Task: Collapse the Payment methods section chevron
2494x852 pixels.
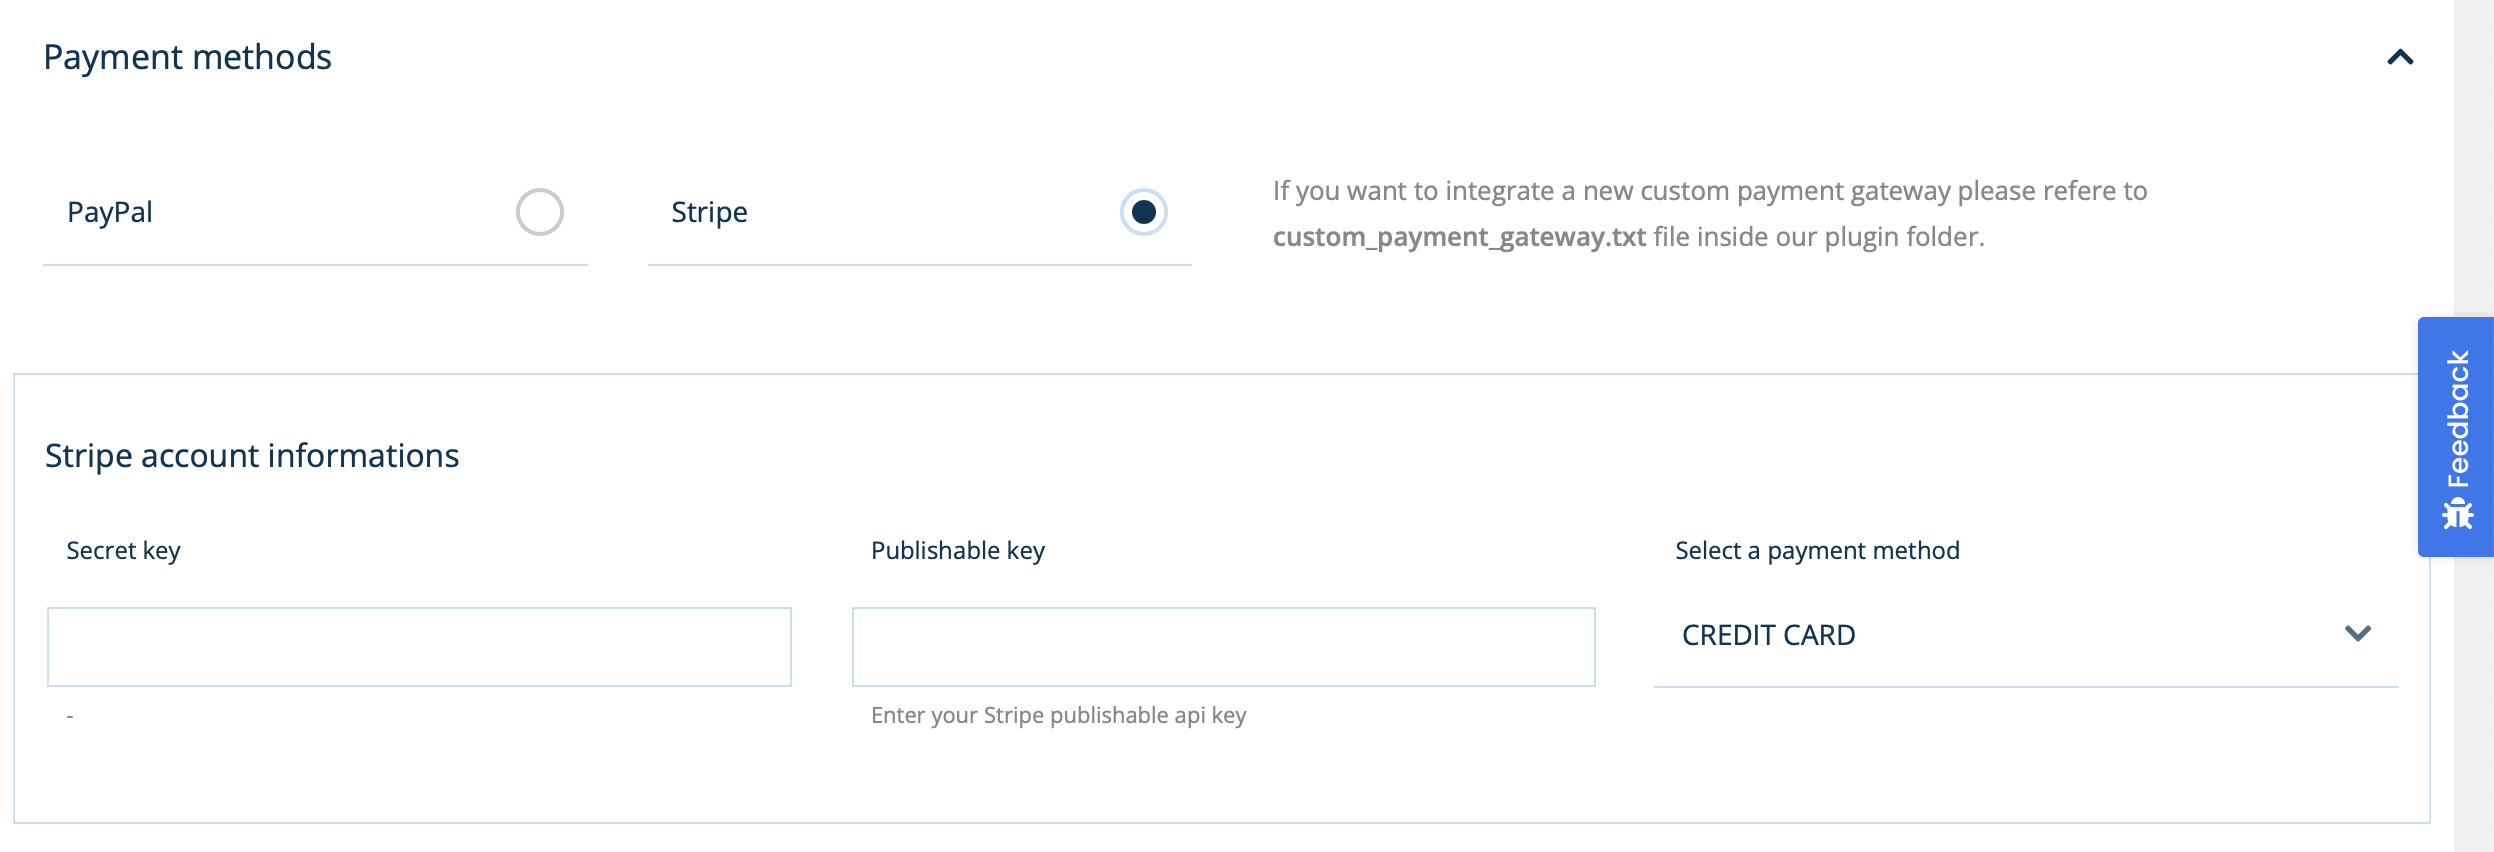Action: (2400, 58)
